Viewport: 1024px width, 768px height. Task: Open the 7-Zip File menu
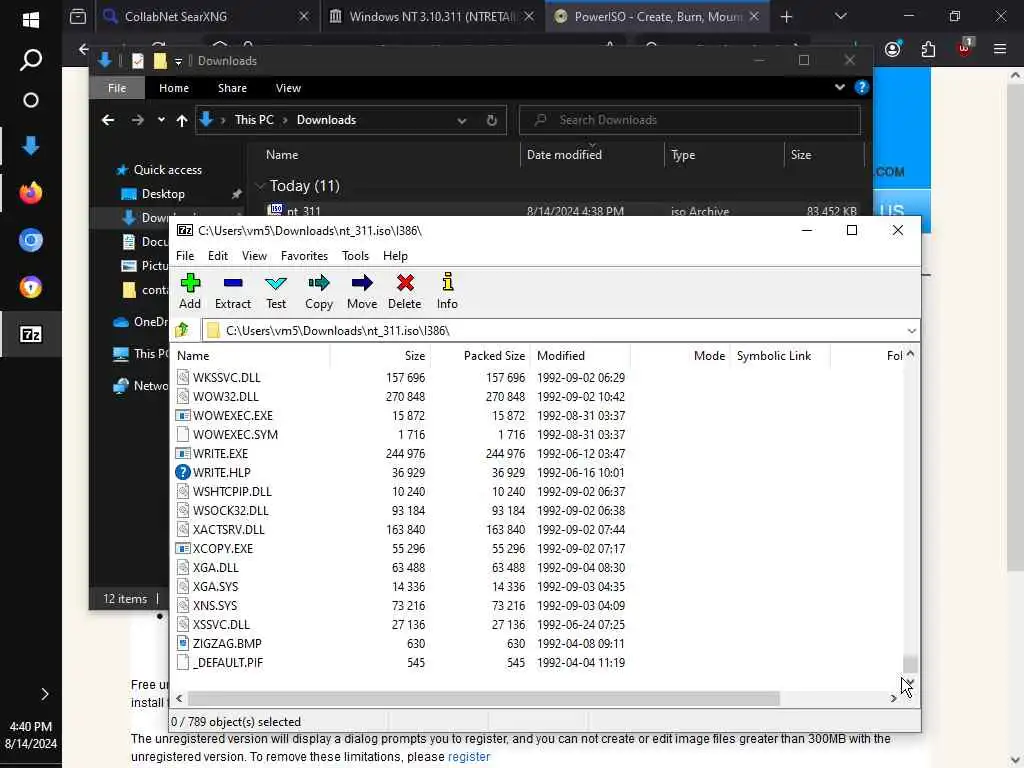185,256
